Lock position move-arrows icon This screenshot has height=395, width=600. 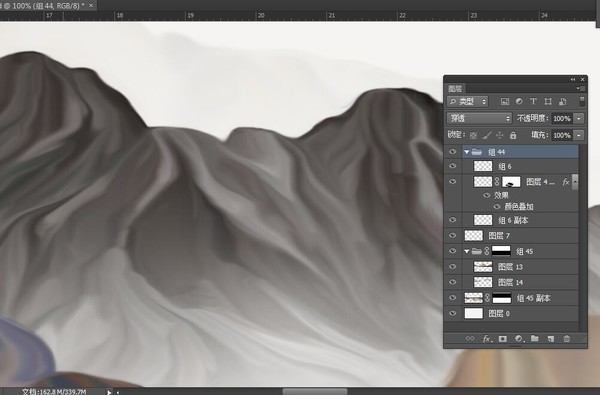500,135
